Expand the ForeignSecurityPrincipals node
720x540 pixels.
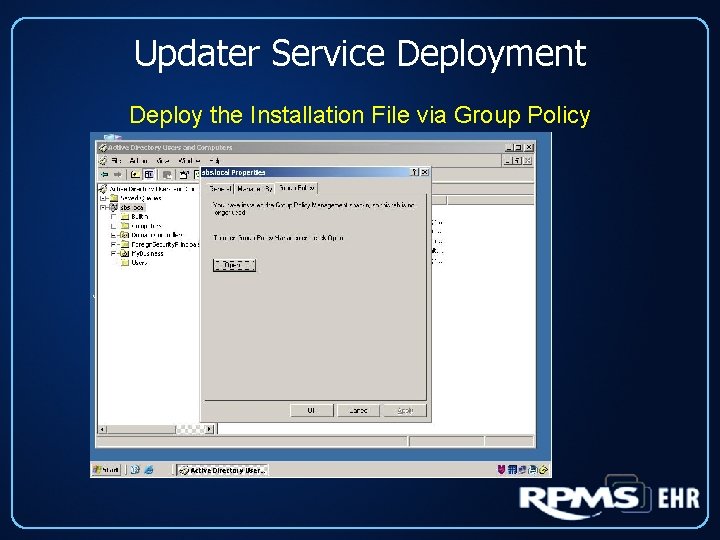point(113,244)
